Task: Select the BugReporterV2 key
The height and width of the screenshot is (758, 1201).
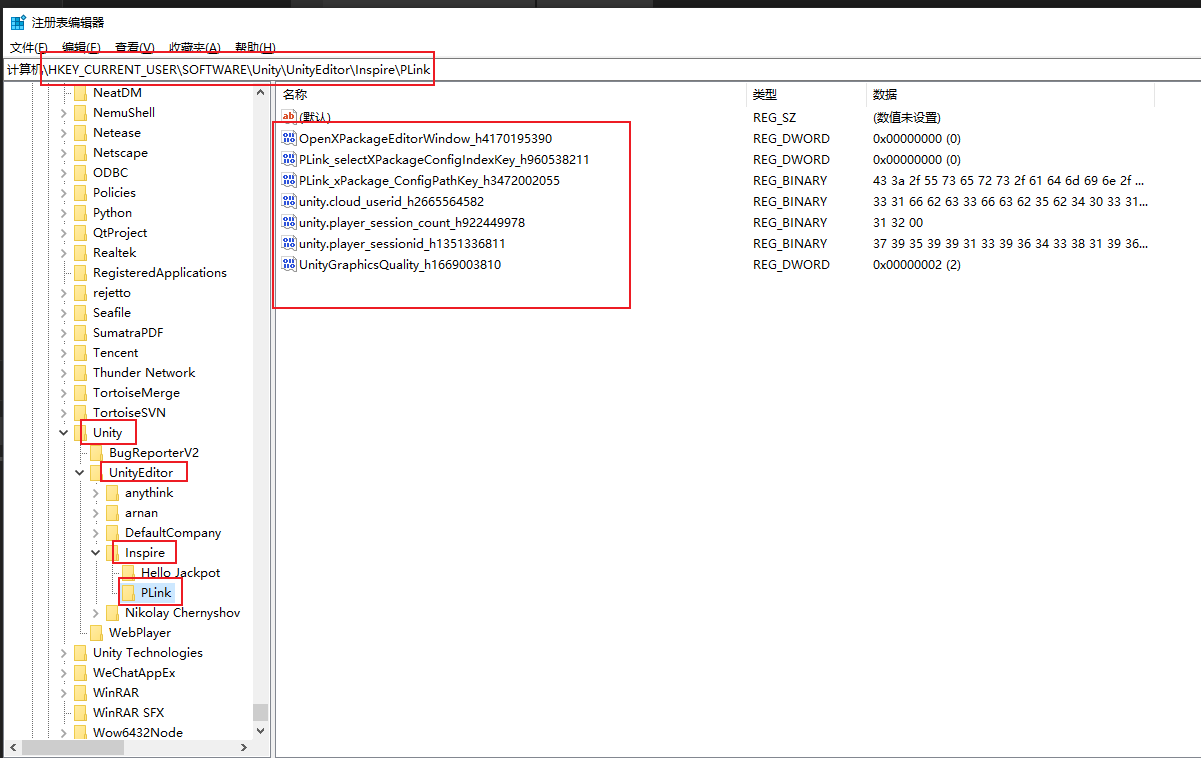Action: (x=154, y=453)
